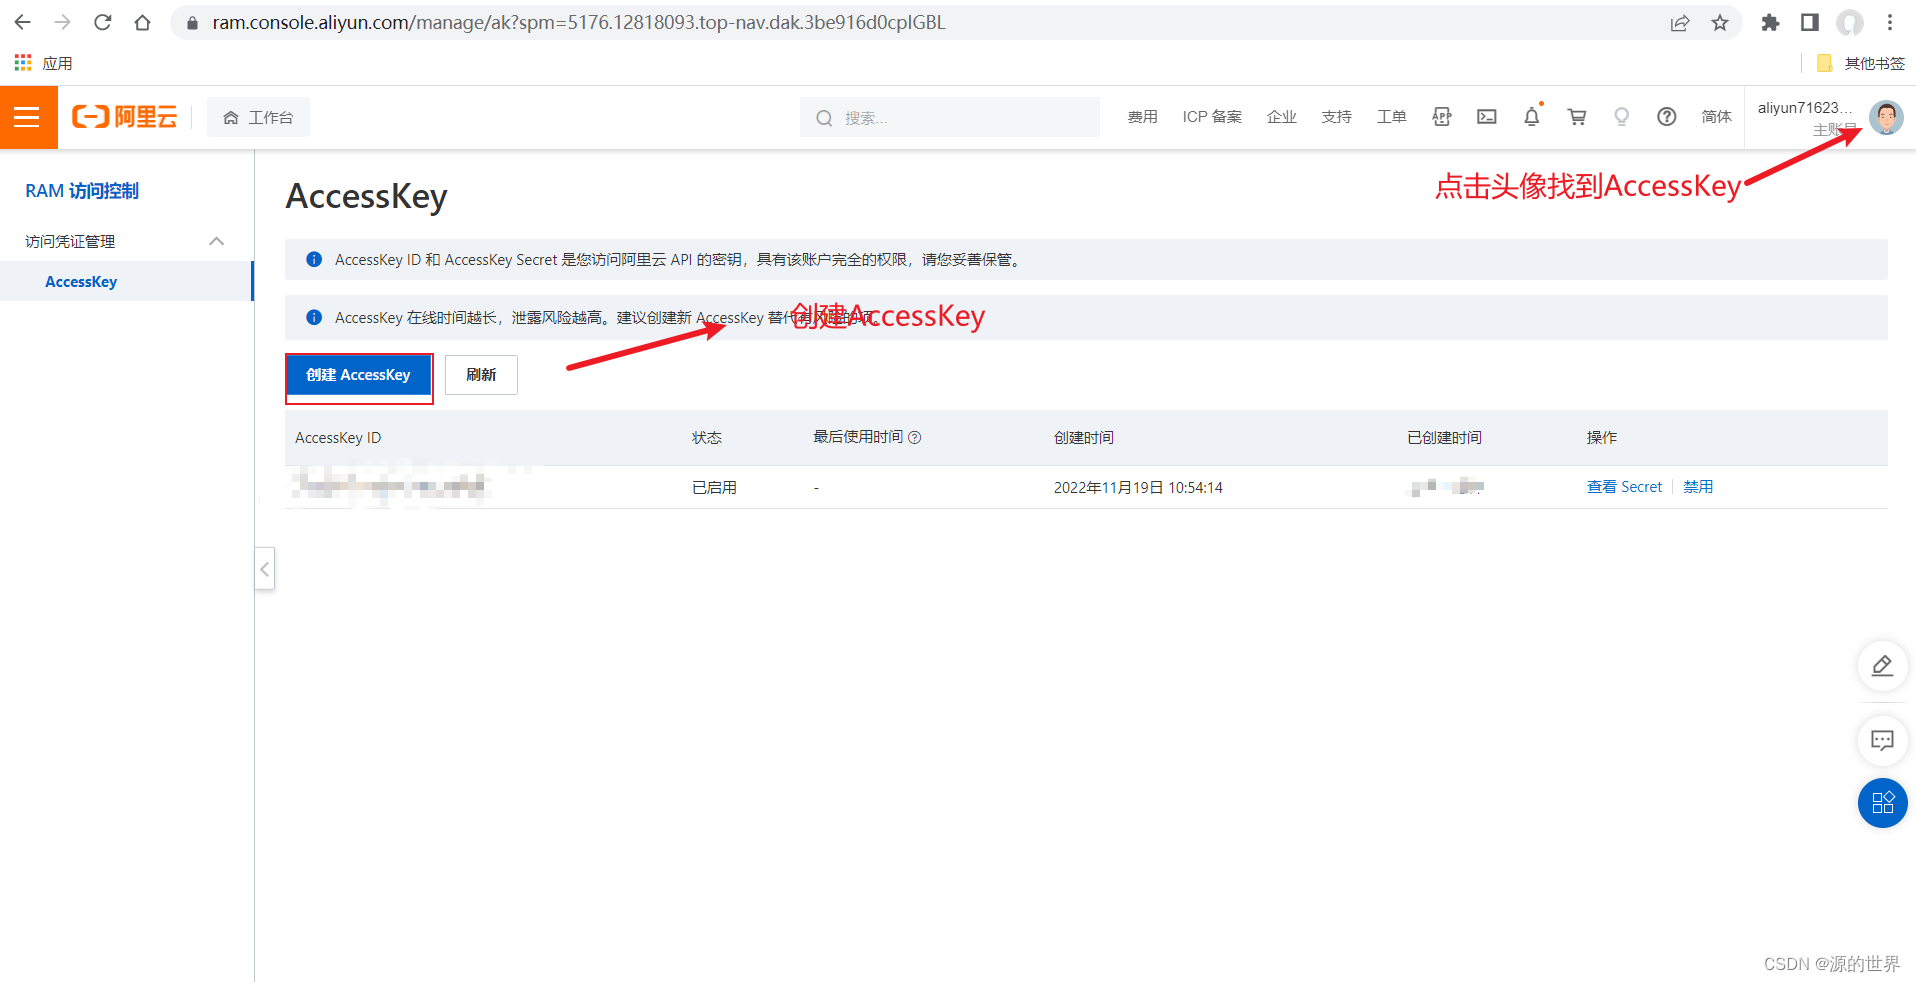The height and width of the screenshot is (982, 1916).
Task: Click the 创建 AccessKey button
Action: pos(358,375)
